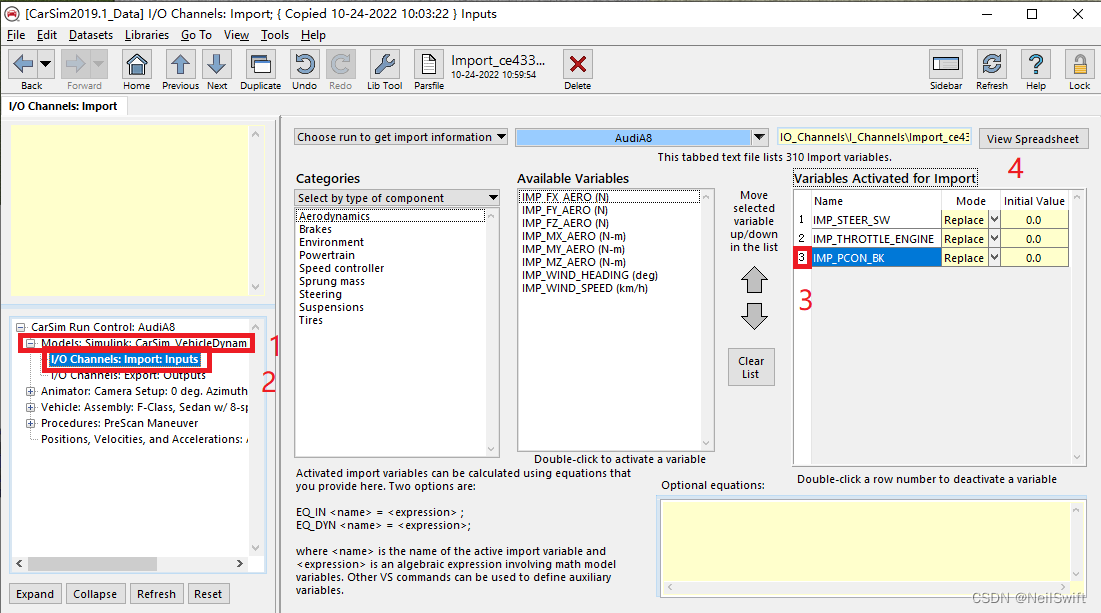Open the View menu

tap(237, 35)
